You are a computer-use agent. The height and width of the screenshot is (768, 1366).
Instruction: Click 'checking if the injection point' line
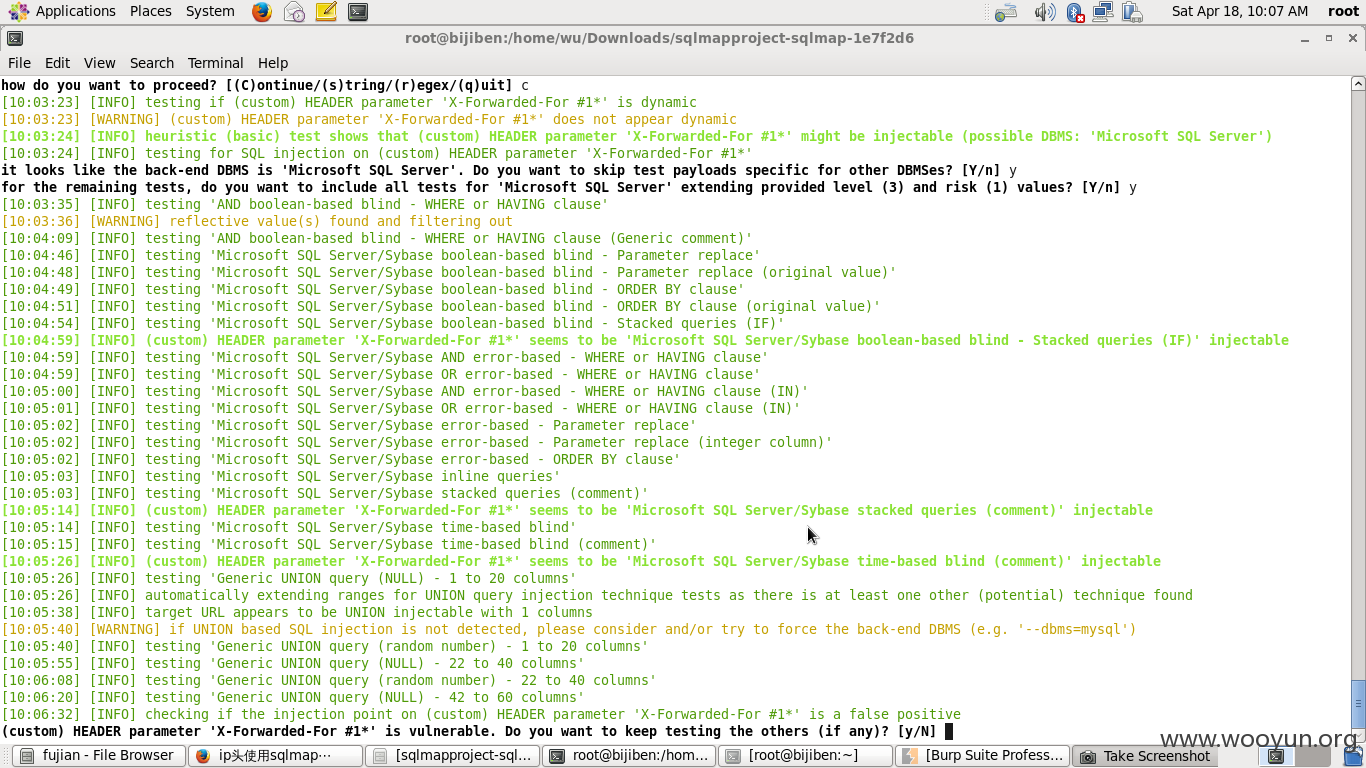(x=481, y=714)
